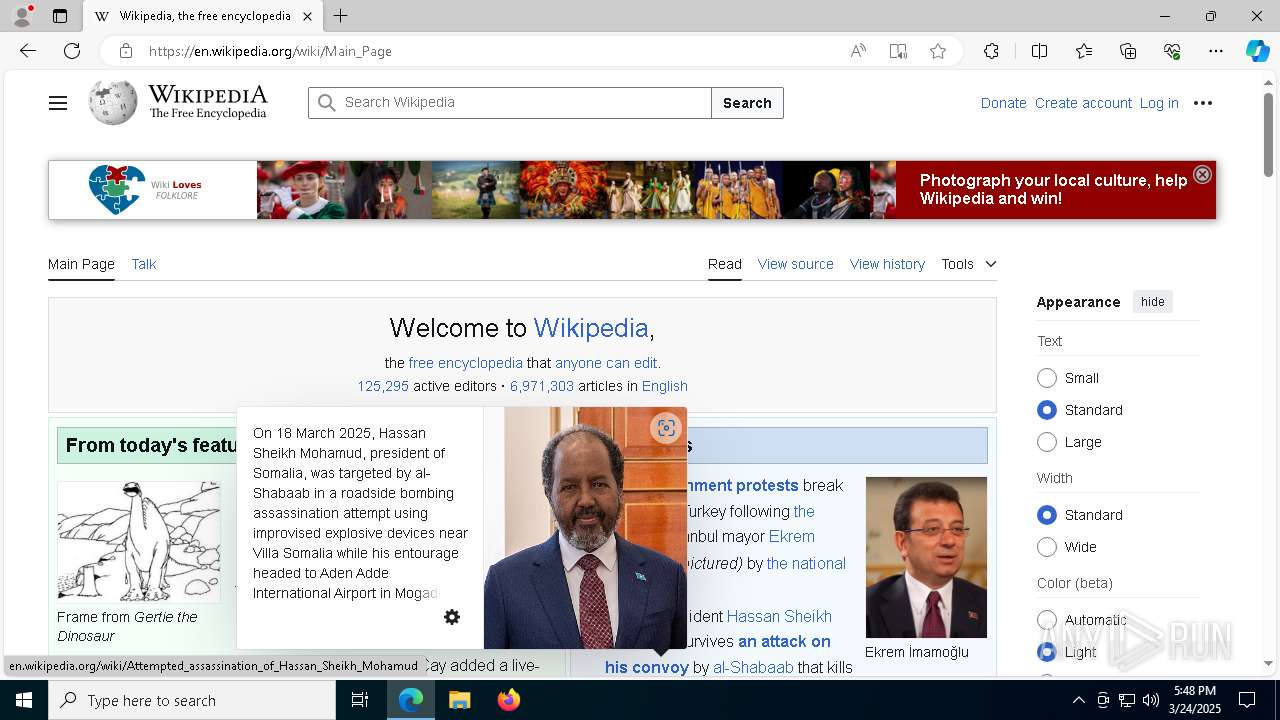The height and width of the screenshot is (720, 1280).
Task: Select Standard text size
Action: tap(1047, 410)
